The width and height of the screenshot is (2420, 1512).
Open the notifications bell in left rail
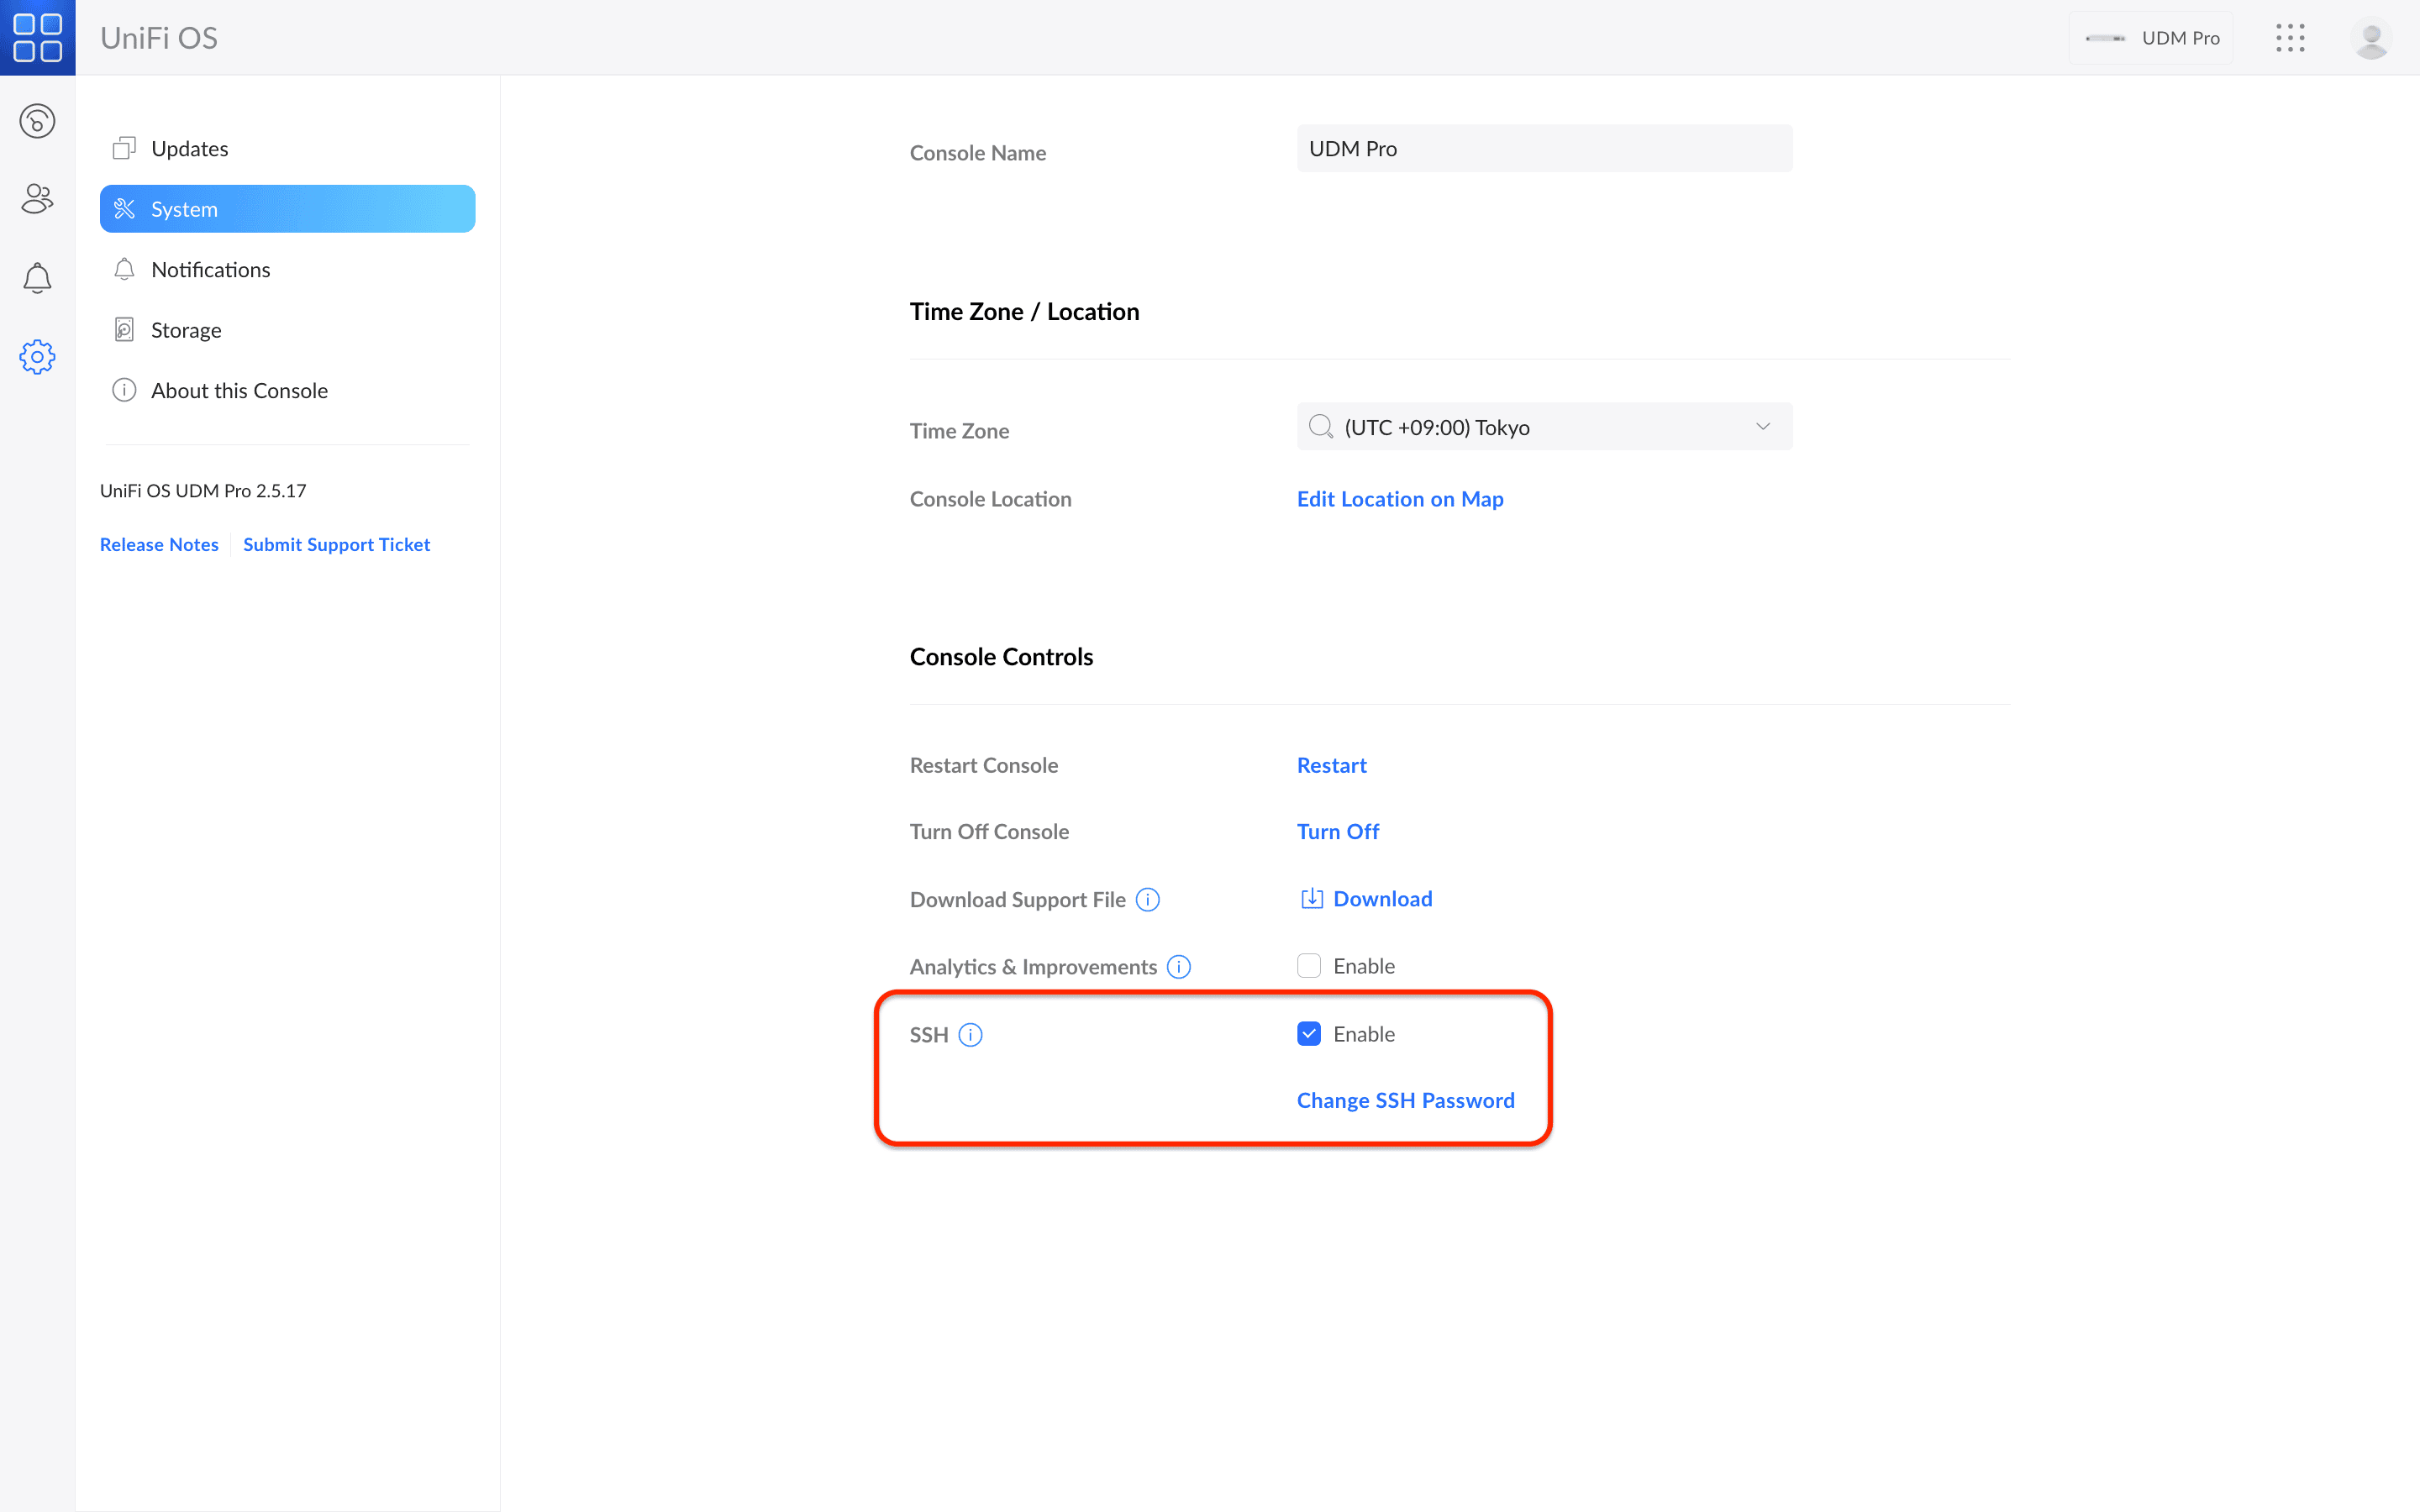coord(37,278)
